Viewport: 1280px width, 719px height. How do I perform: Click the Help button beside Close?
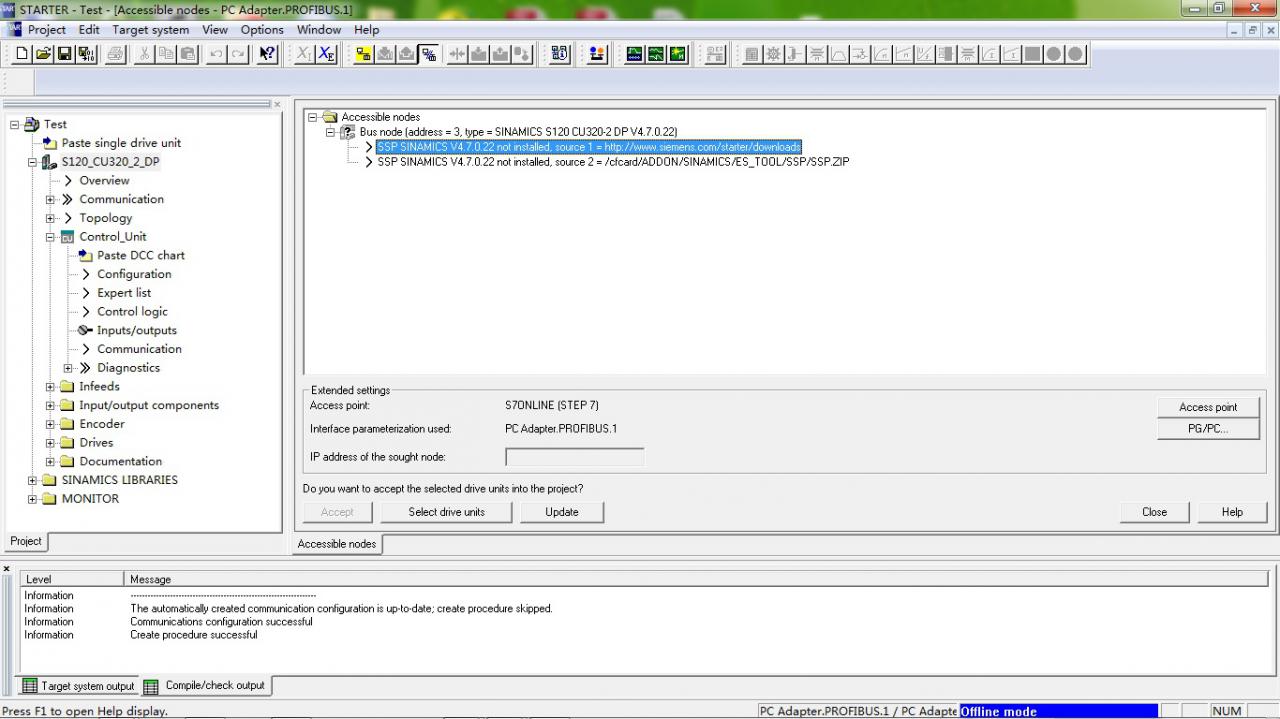tap(1232, 512)
